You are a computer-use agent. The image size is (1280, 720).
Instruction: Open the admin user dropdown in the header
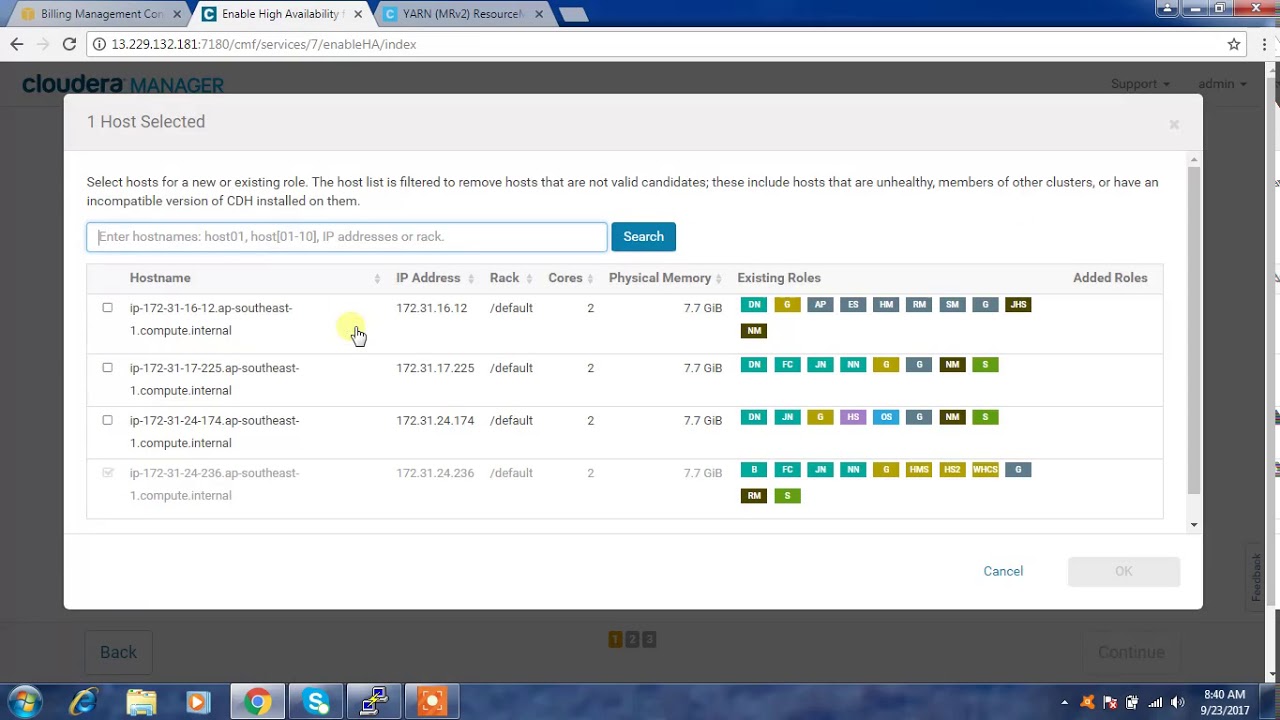point(1222,84)
